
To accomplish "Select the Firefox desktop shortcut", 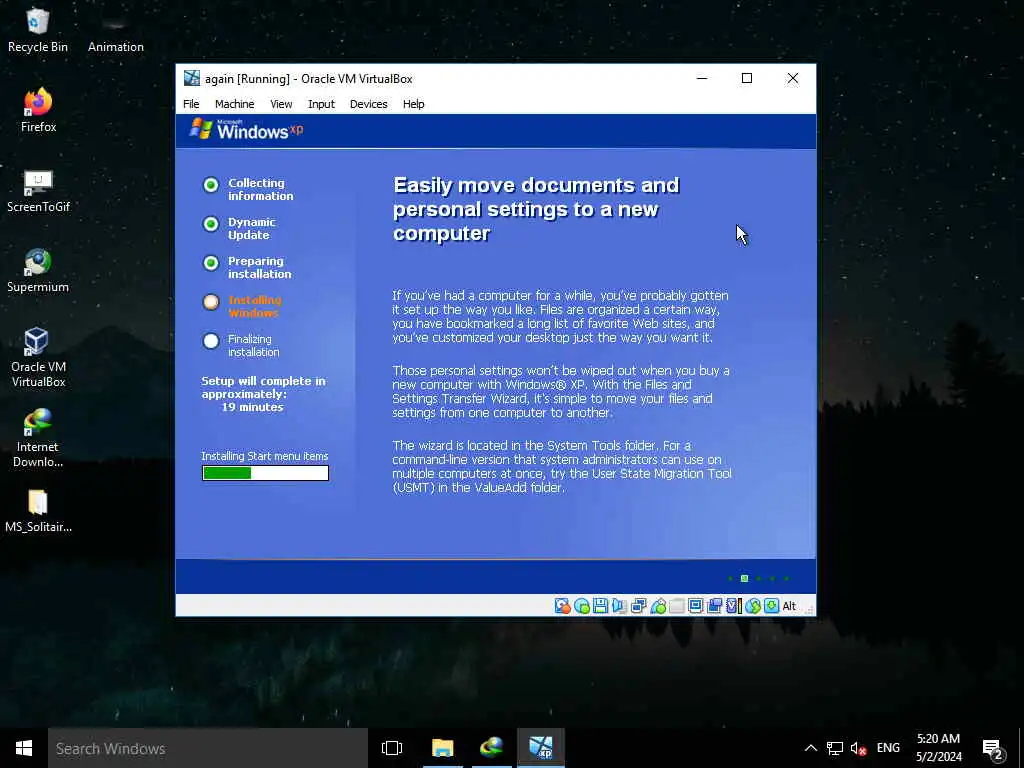I will (38, 110).
